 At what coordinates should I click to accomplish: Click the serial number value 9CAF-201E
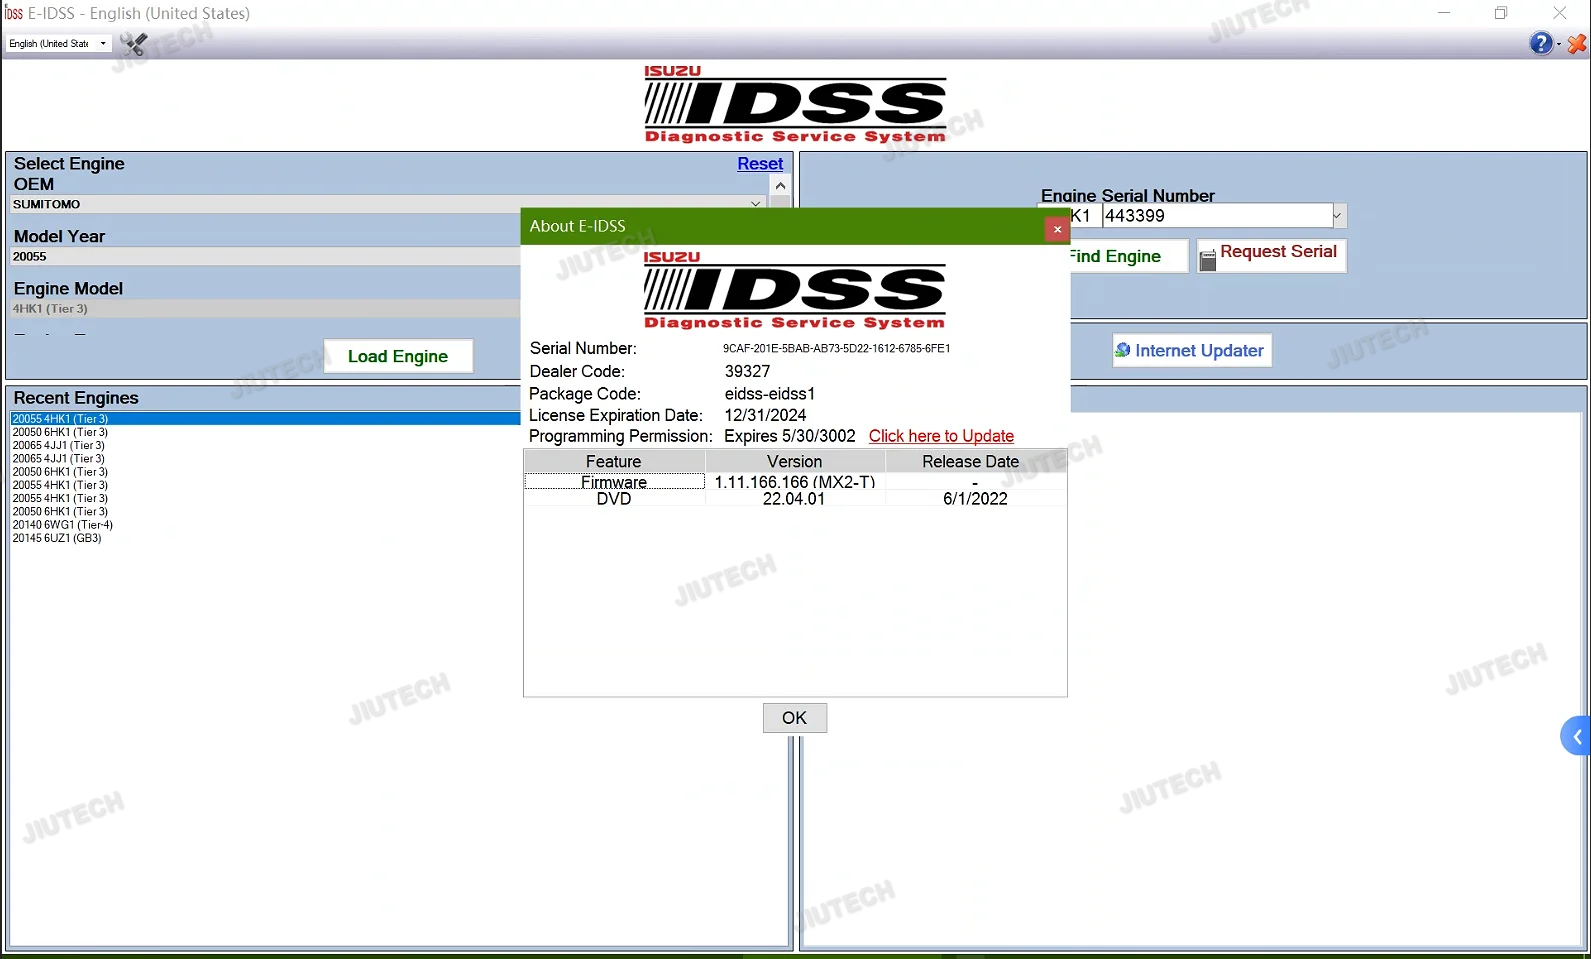tap(837, 349)
